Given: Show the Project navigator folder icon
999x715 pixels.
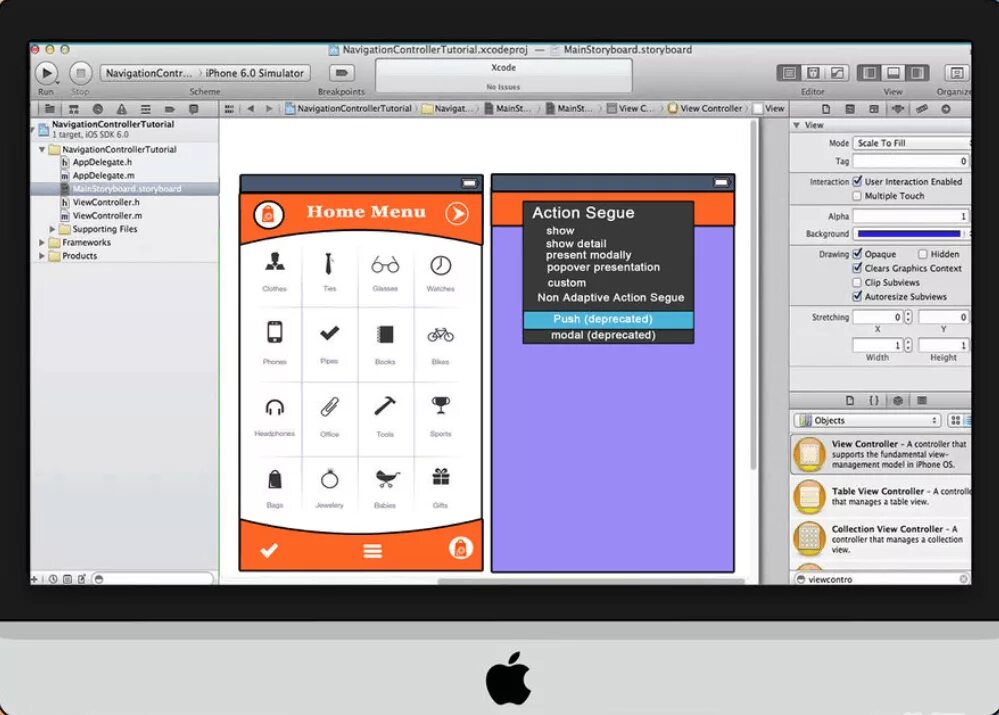Looking at the screenshot, I should pyautogui.click(x=50, y=109).
